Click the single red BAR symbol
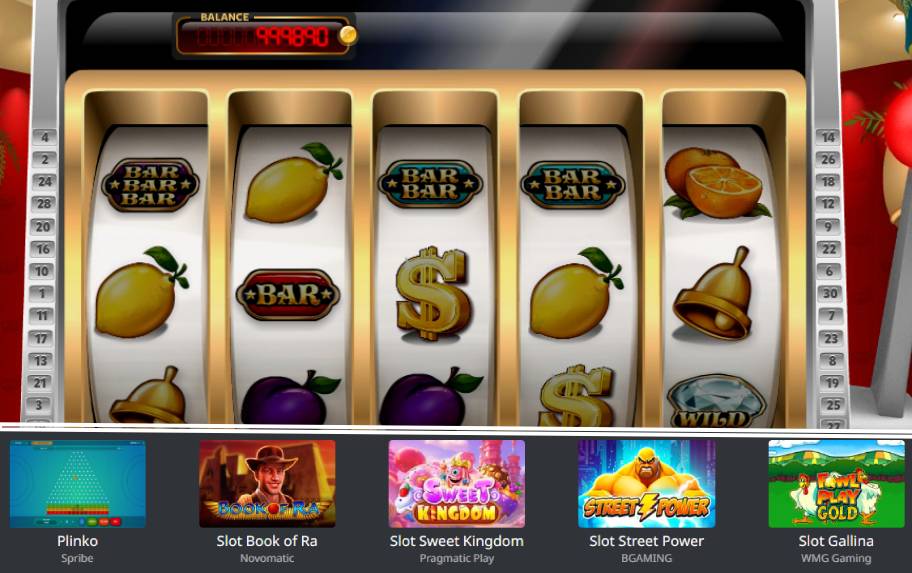 point(288,295)
